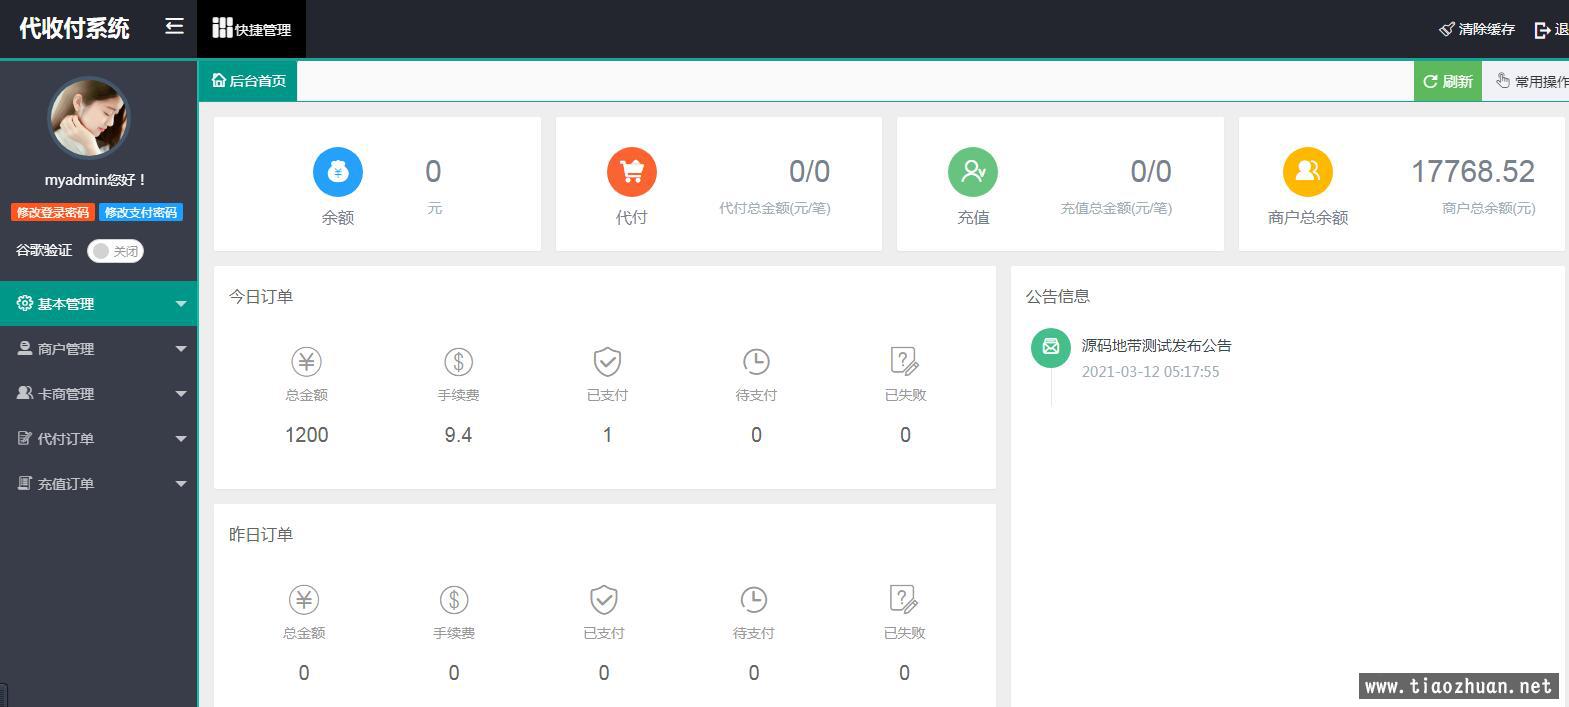This screenshot has height=707, width=1569.
Task: Click the logout icon at top right
Action: (x=1542, y=30)
